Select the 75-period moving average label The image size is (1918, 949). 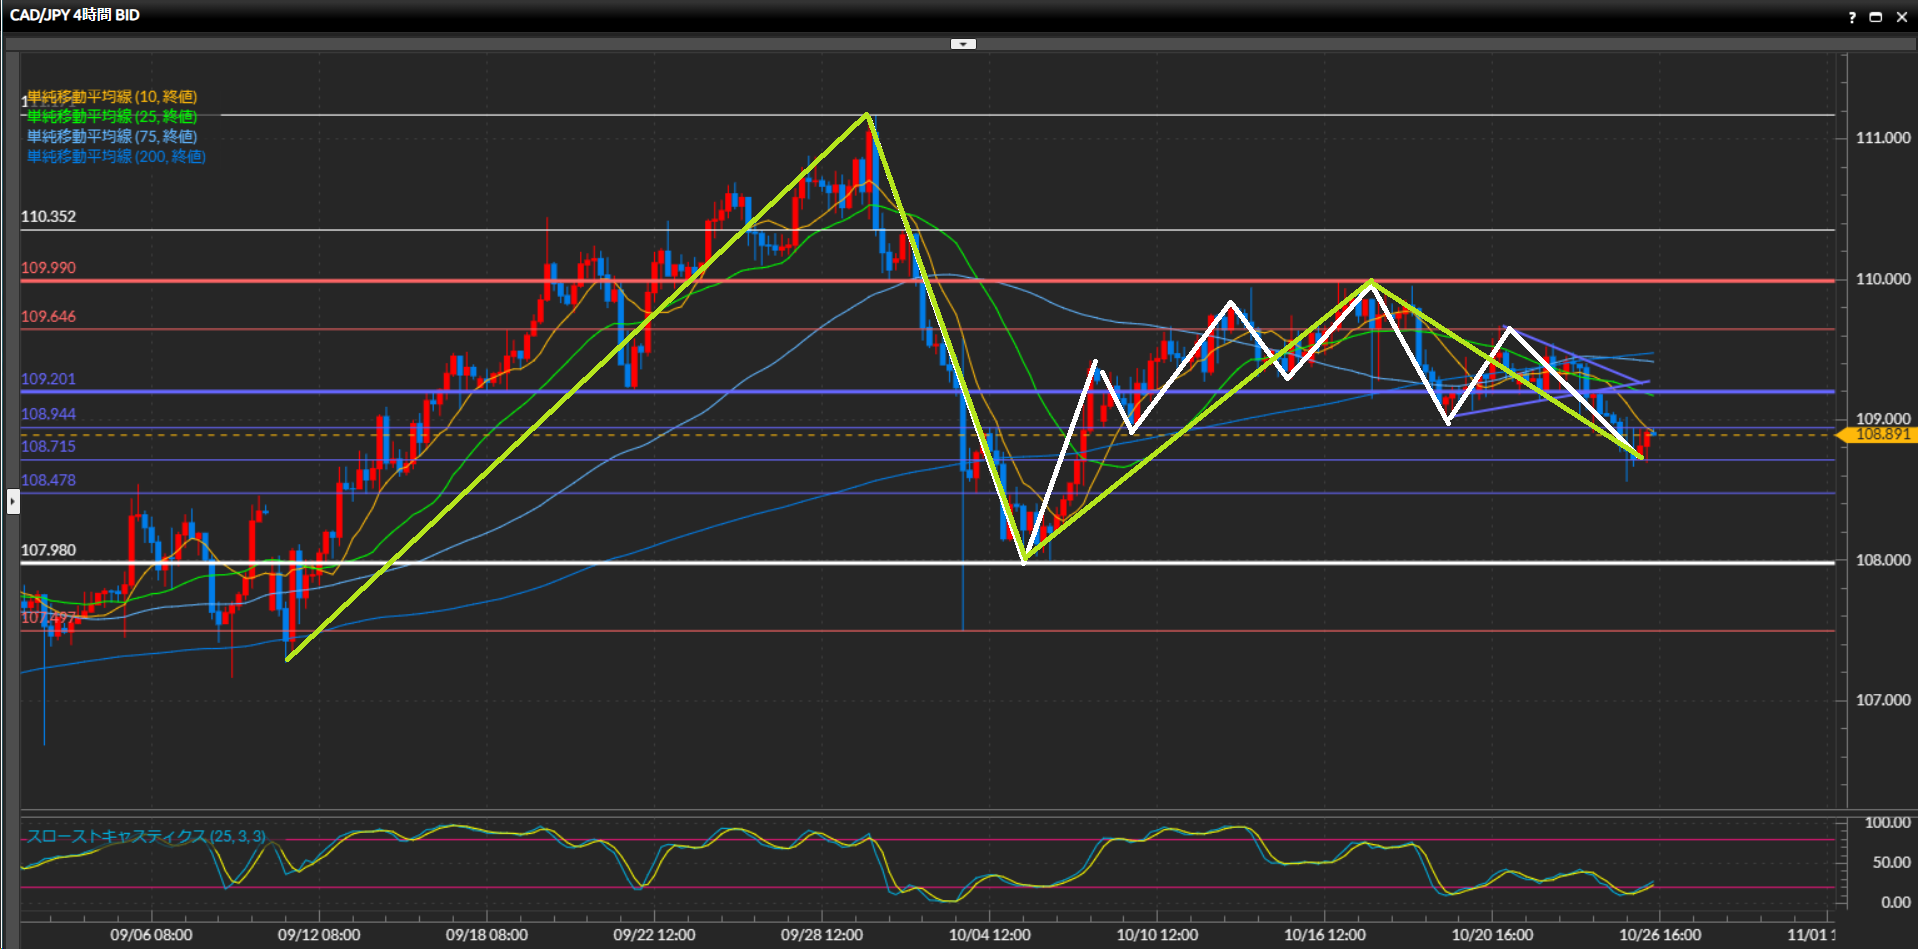coord(112,137)
